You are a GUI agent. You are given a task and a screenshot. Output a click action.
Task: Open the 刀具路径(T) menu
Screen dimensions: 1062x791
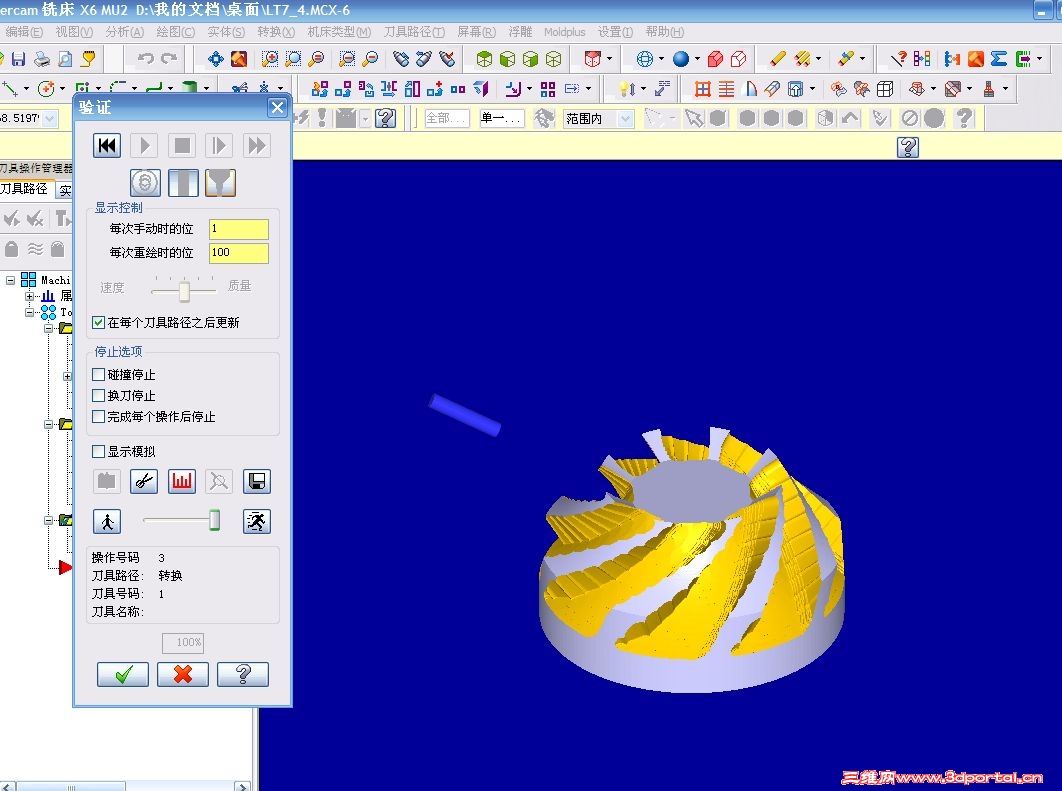pyautogui.click(x=414, y=32)
